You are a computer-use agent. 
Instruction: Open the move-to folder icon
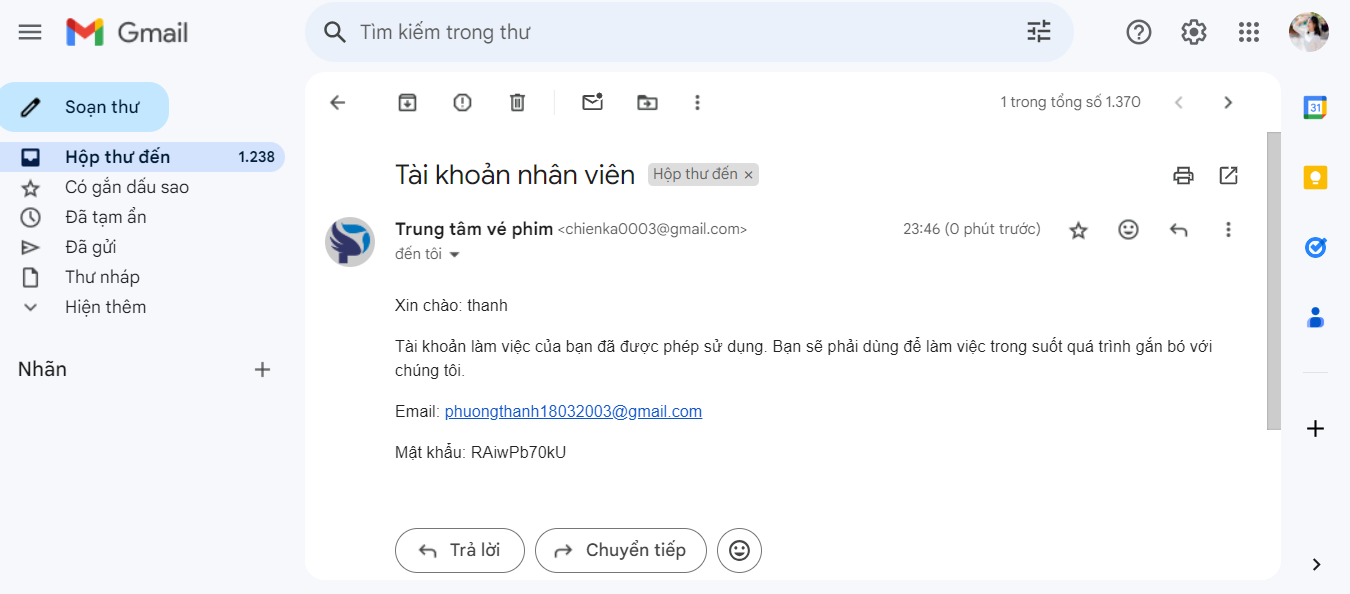647,102
